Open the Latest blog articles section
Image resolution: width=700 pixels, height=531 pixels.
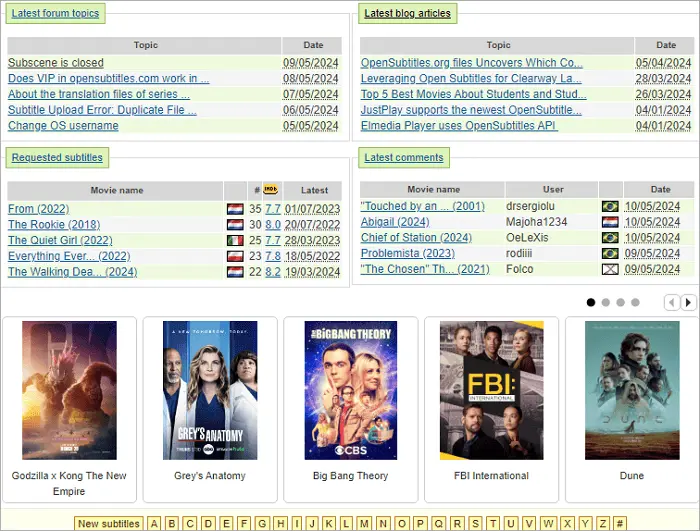click(x=408, y=14)
